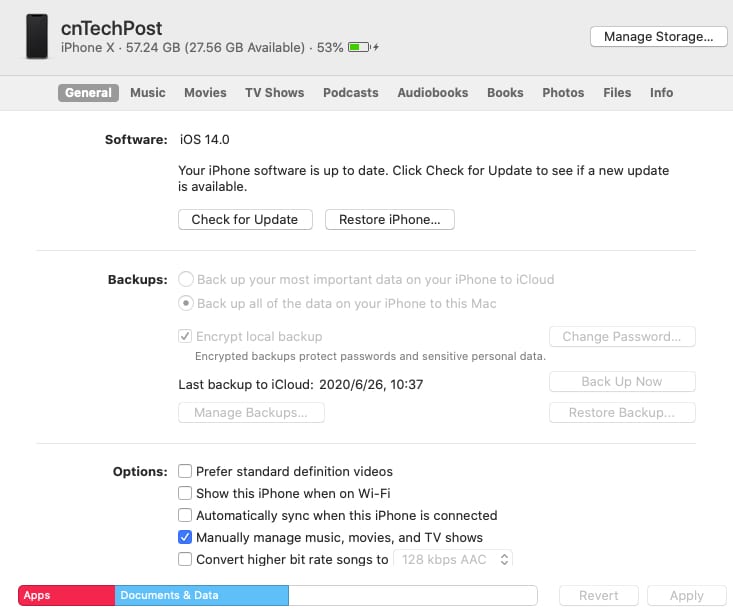Click the Back Up Now button

tap(621, 381)
